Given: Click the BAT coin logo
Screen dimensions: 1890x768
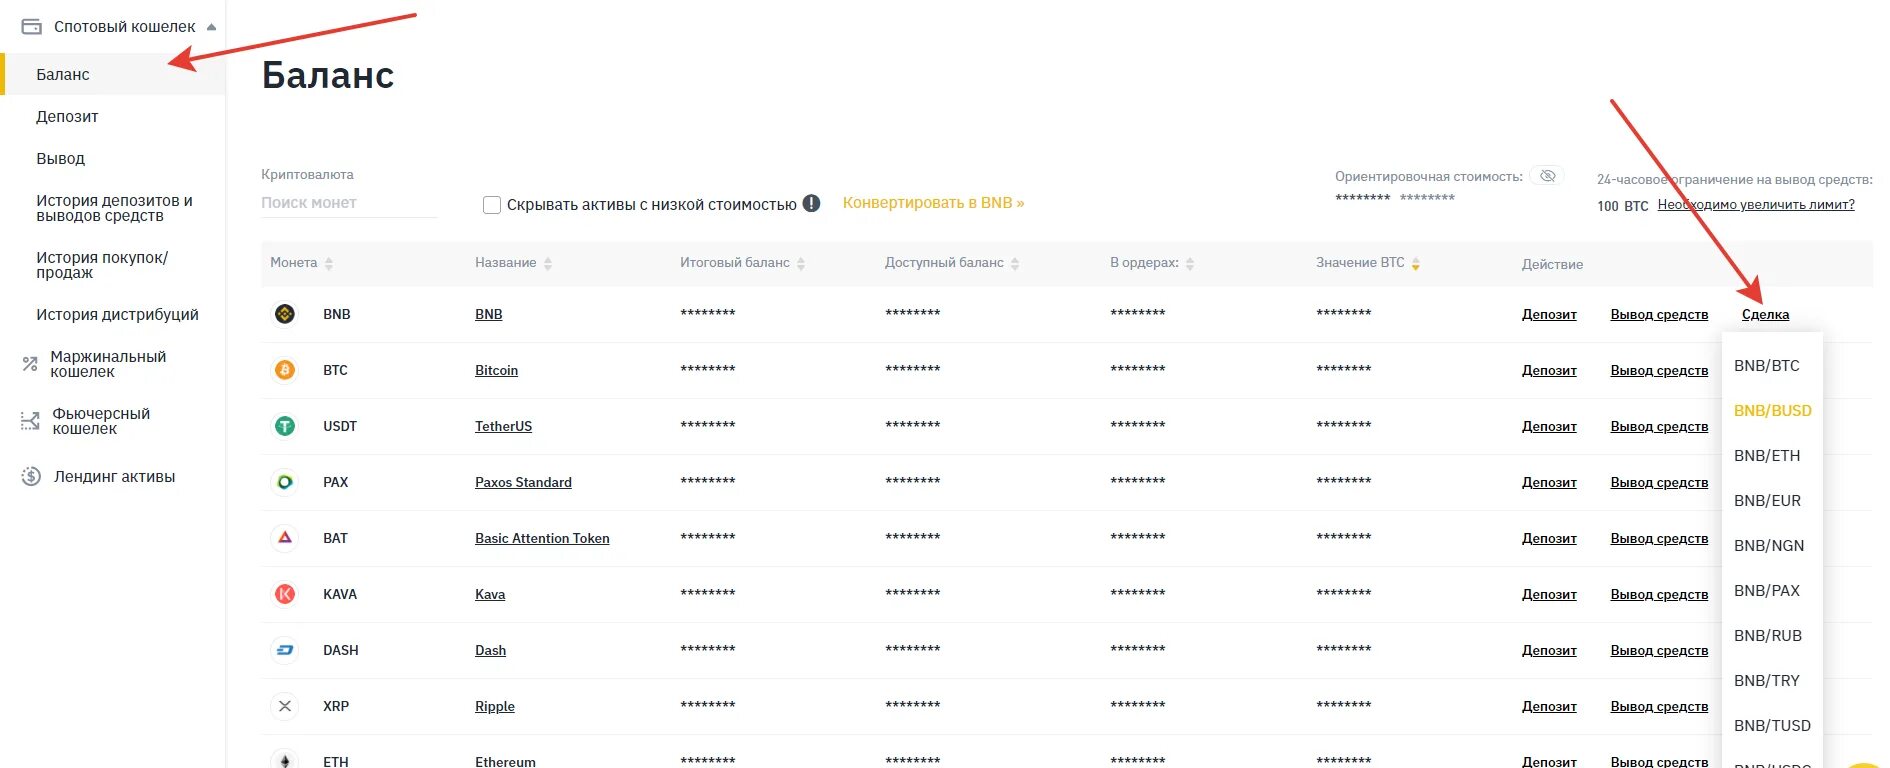Looking at the screenshot, I should pyautogui.click(x=285, y=538).
